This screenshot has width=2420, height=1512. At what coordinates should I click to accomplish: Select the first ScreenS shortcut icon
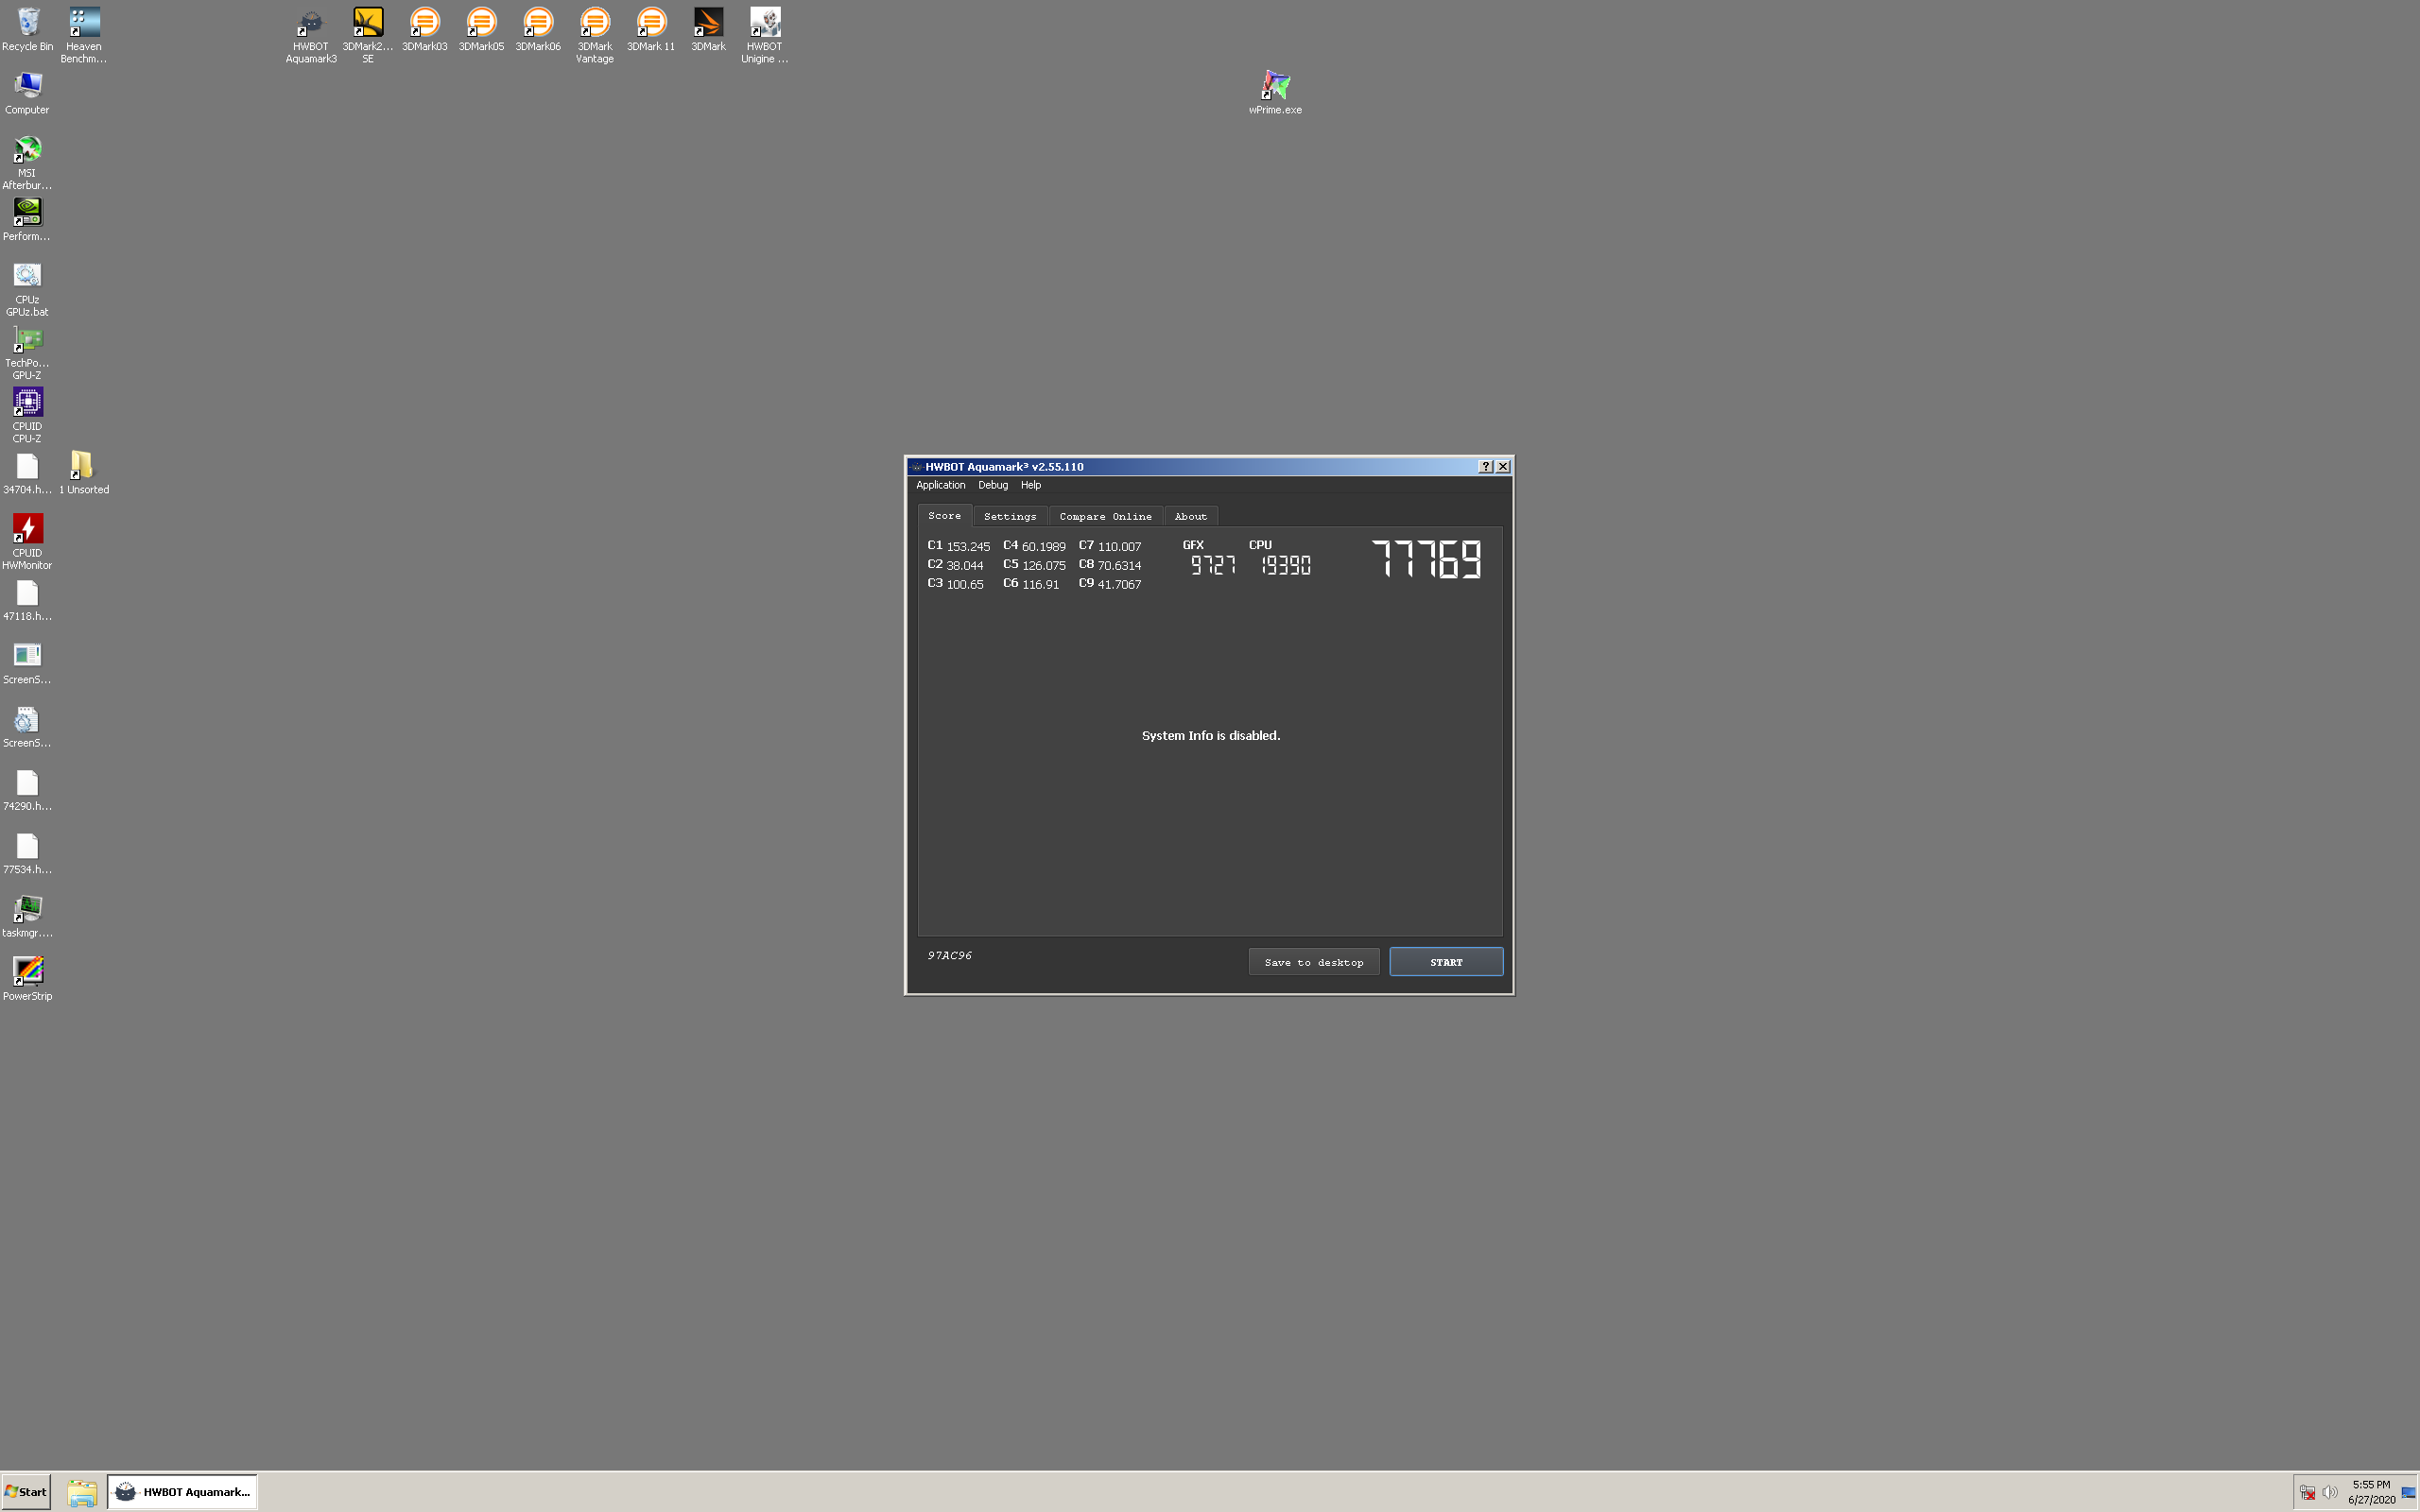[27, 663]
